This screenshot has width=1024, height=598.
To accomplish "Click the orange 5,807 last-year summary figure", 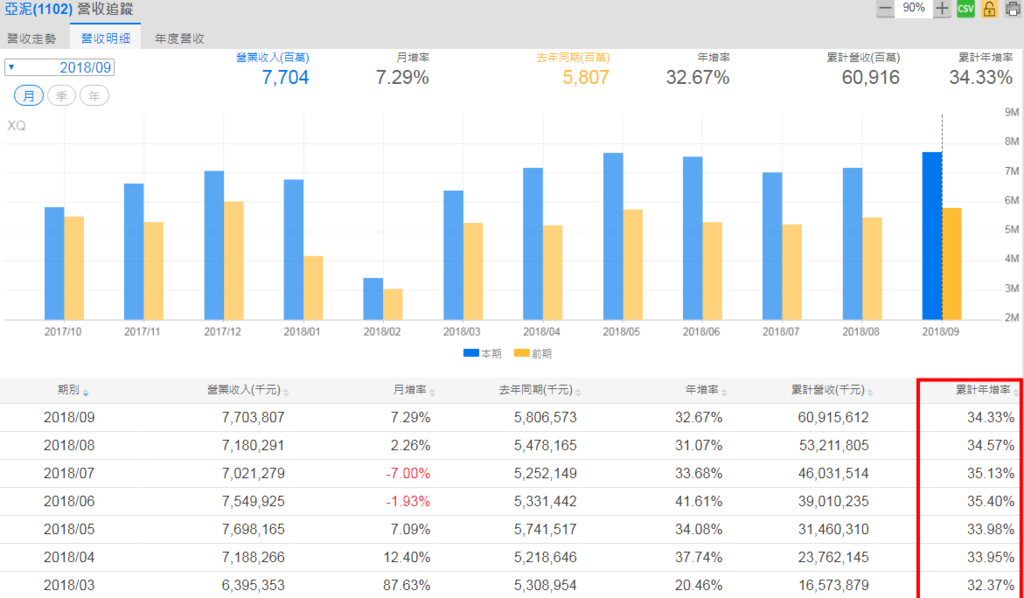I will (586, 78).
